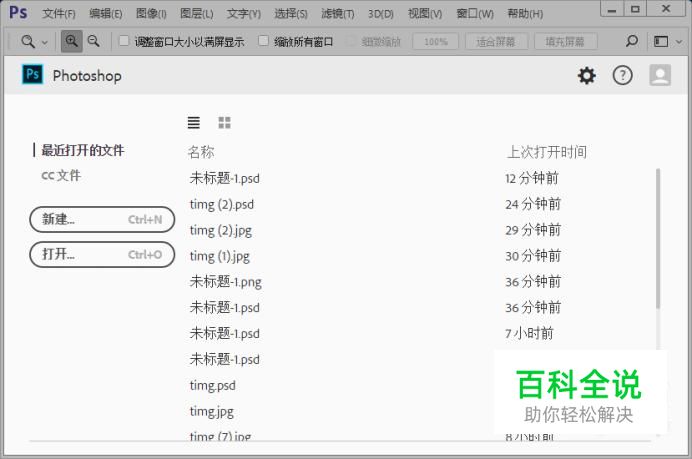The height and width of the screenshot is (459, 692).
Task: Select the zoom out magnifier tool
Action: (x=94, y=41)
